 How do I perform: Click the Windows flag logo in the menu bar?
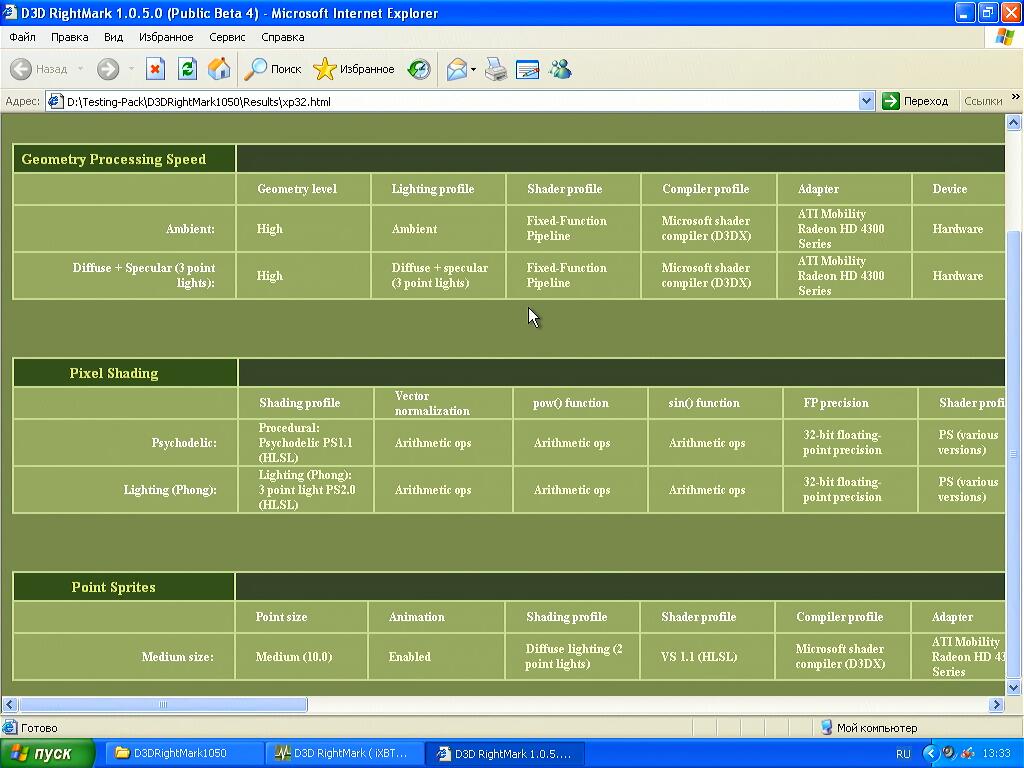pos(1004,37)
